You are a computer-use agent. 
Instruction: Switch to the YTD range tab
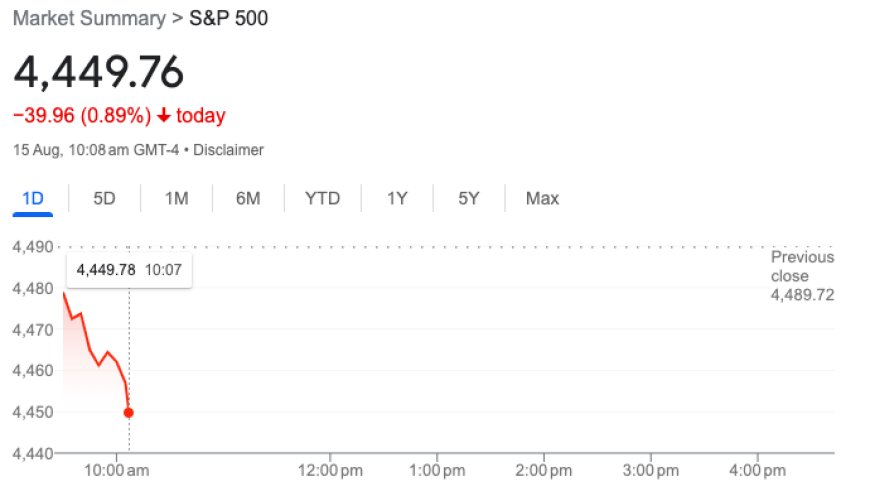(x=323, y=198)
